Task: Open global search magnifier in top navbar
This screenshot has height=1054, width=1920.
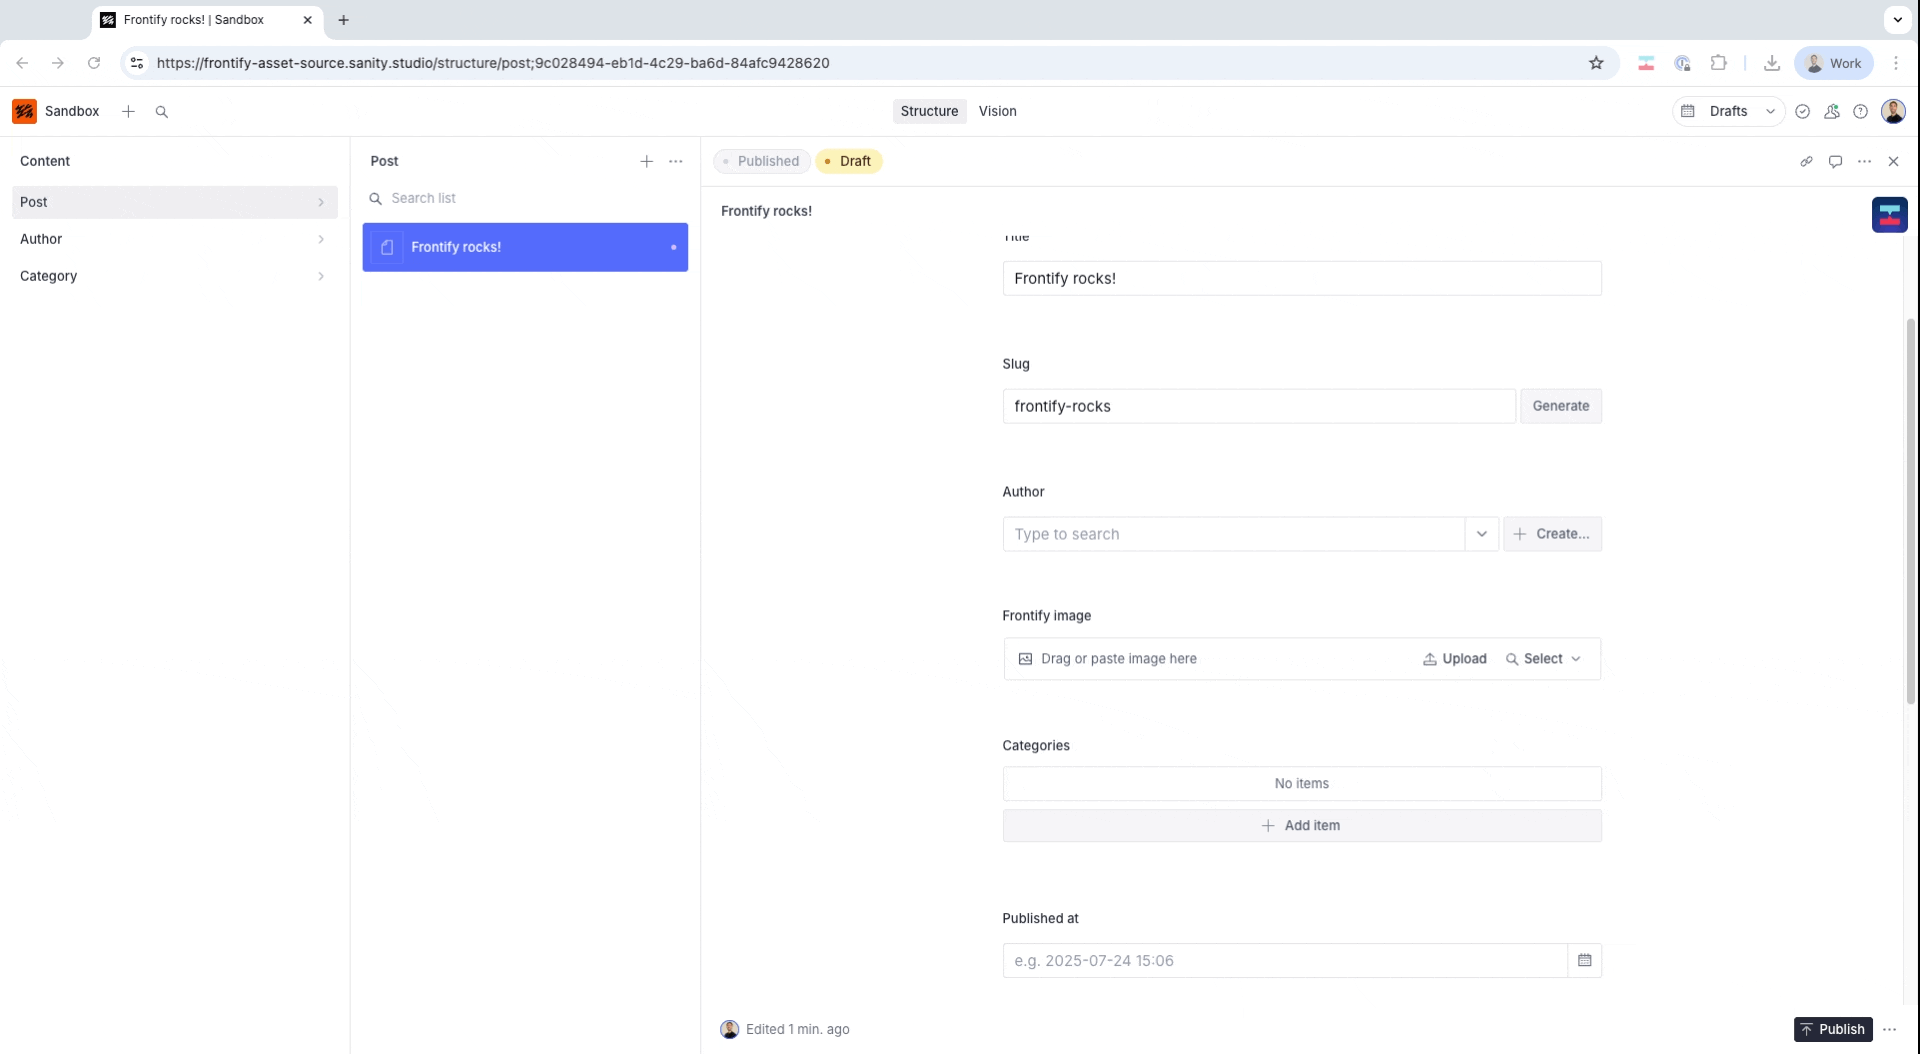Action: (162, 111)
